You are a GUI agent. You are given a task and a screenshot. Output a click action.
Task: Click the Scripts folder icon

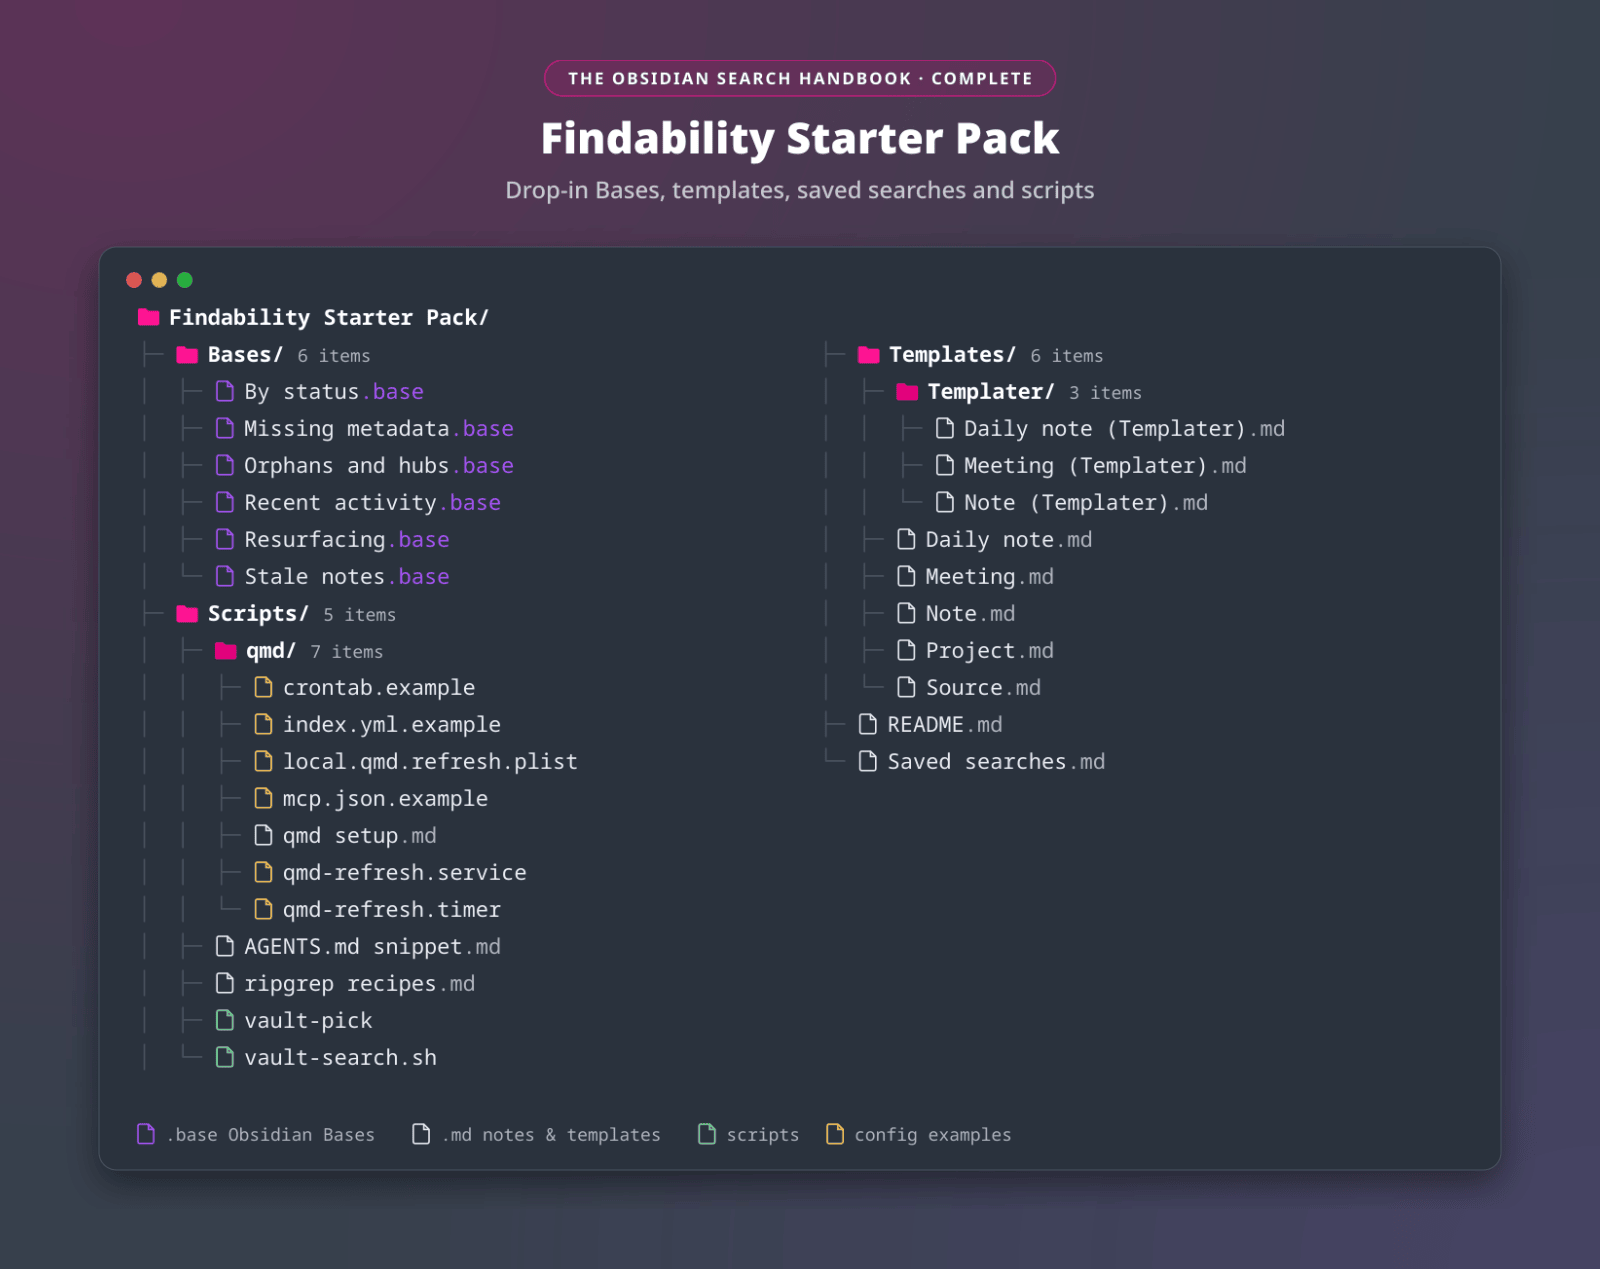point(187,614)
